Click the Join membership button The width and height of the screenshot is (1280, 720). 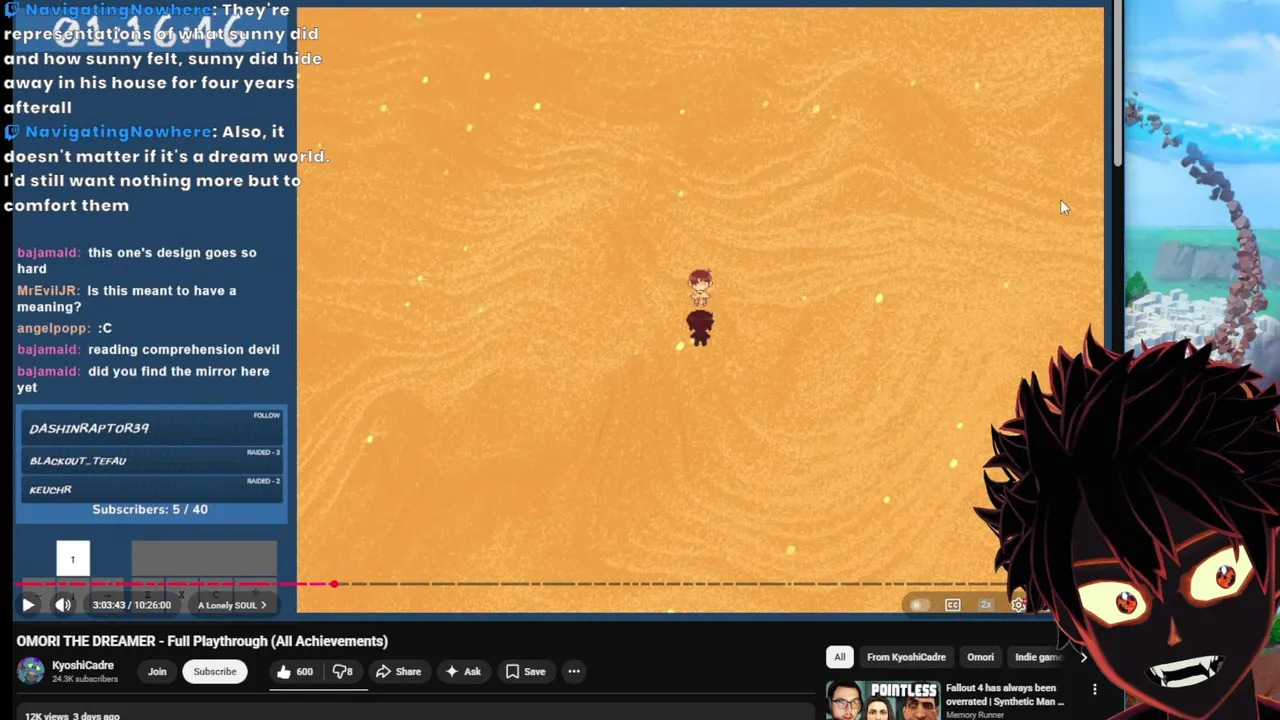[157, 672]
